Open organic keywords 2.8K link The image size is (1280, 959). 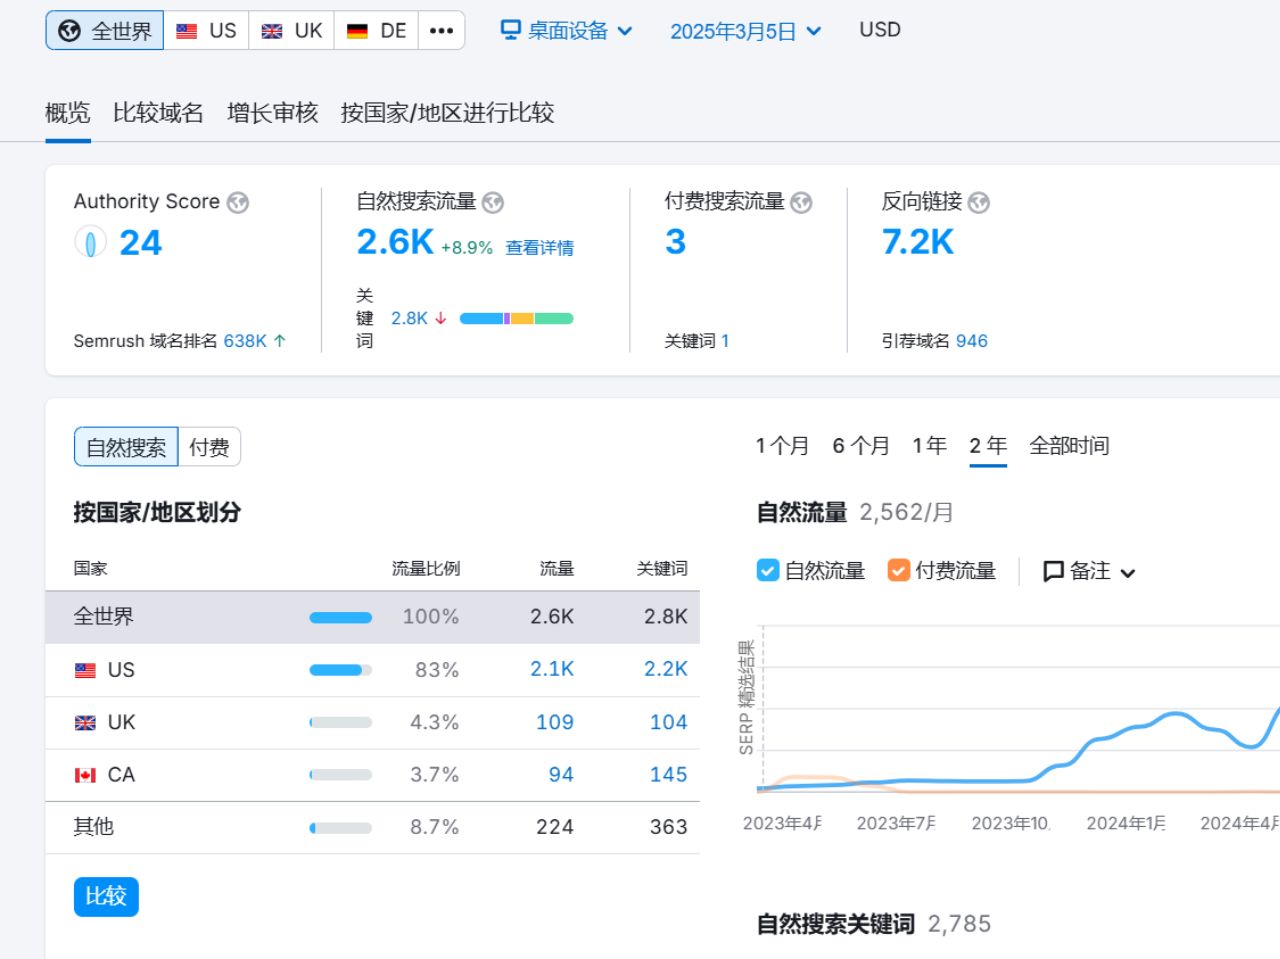[409, 318]
